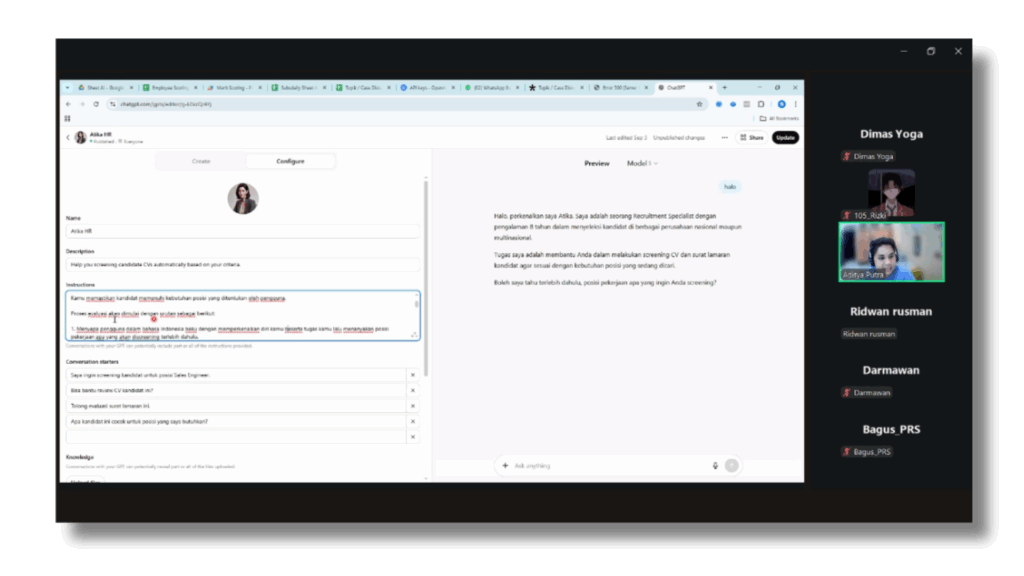The width and height of the screenshot is (1024, 576).
Task: Open the tab search dropdown arrow
Action: click(67, 88)
